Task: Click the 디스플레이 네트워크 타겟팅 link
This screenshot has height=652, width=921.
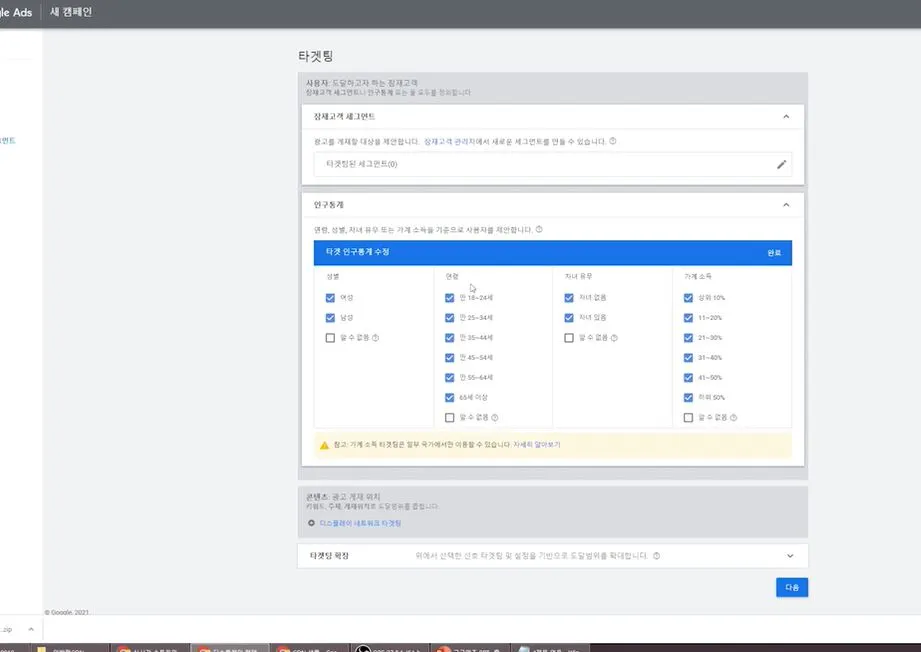Action: pyautogui.click(x=360, y=523)
